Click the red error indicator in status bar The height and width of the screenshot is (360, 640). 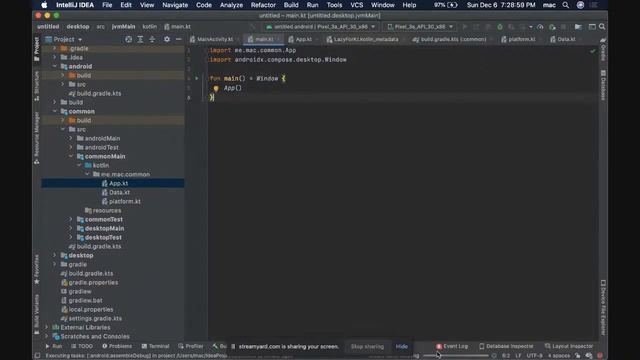pos(600,356)
